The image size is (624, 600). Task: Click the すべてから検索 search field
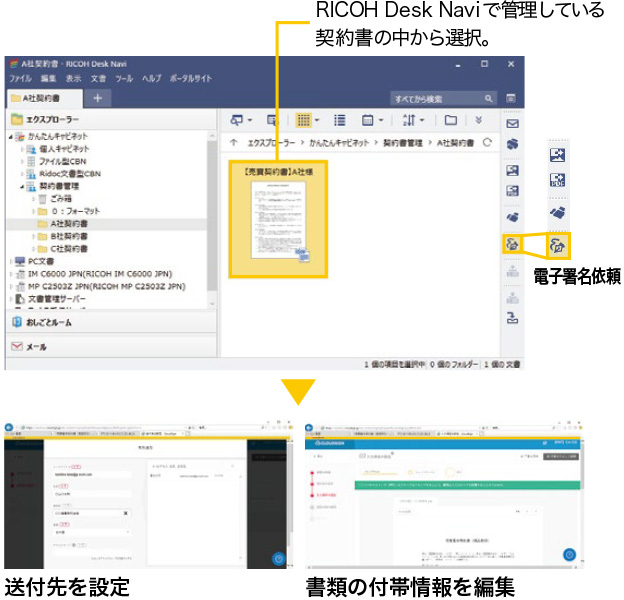click(435, 99)
